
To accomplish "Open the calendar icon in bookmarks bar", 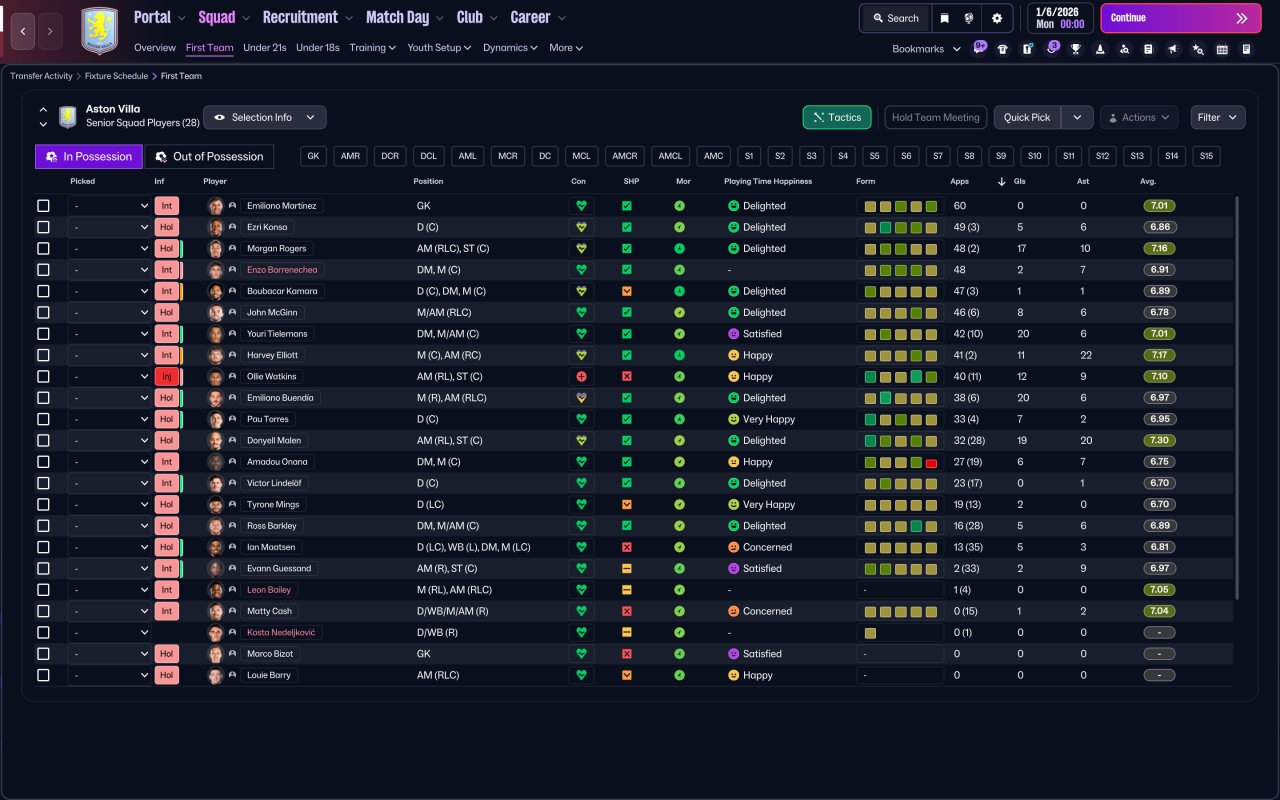I will (x=1222, y=49).
